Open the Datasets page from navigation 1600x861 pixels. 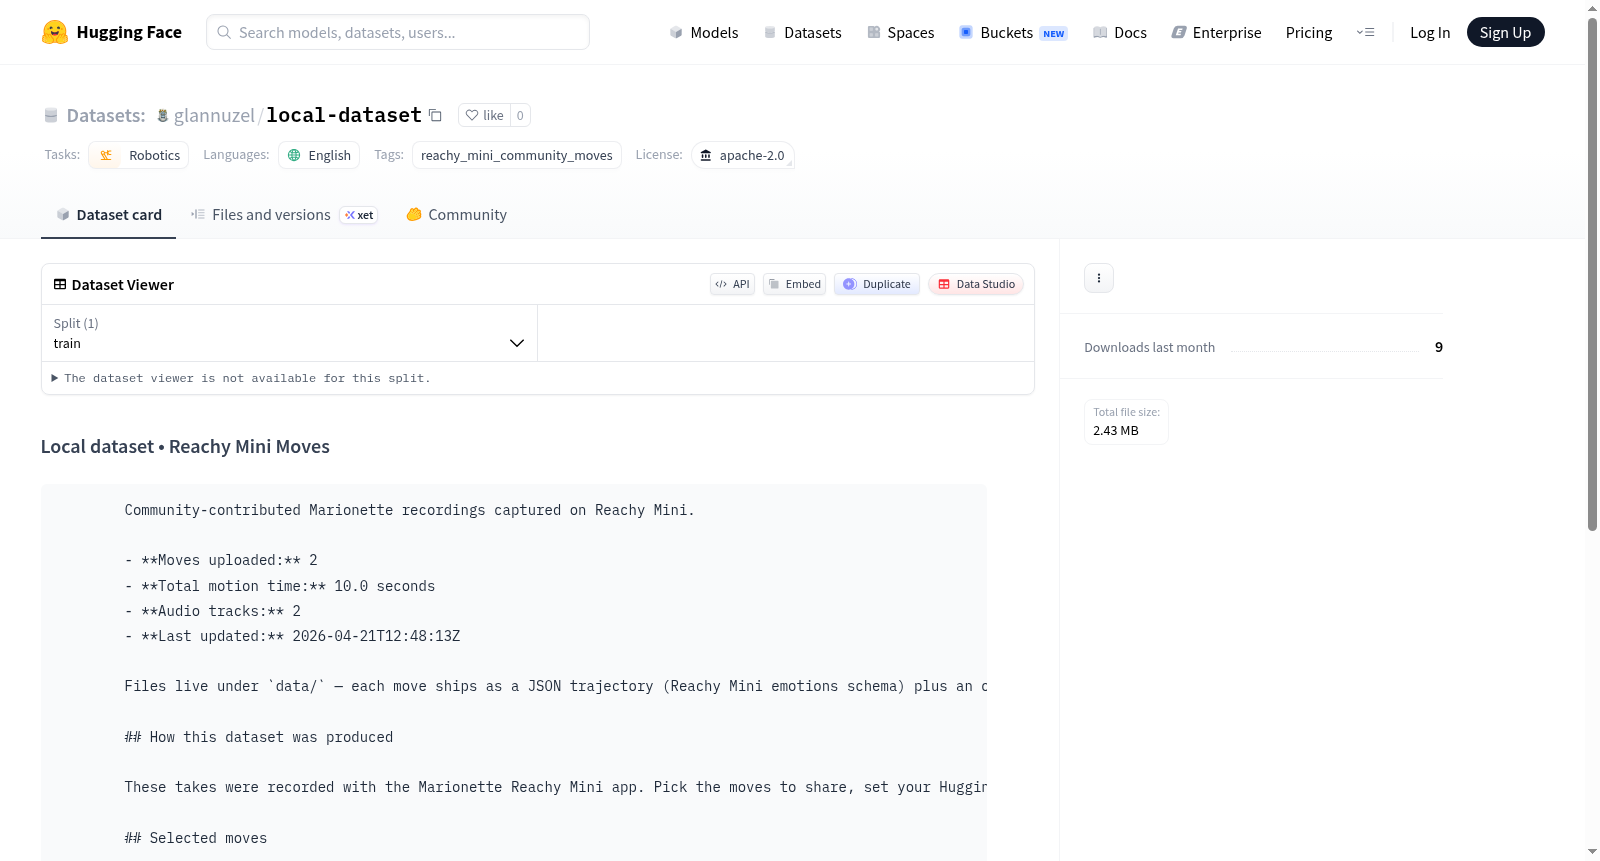pyautogui.click(x=802, y=32)
